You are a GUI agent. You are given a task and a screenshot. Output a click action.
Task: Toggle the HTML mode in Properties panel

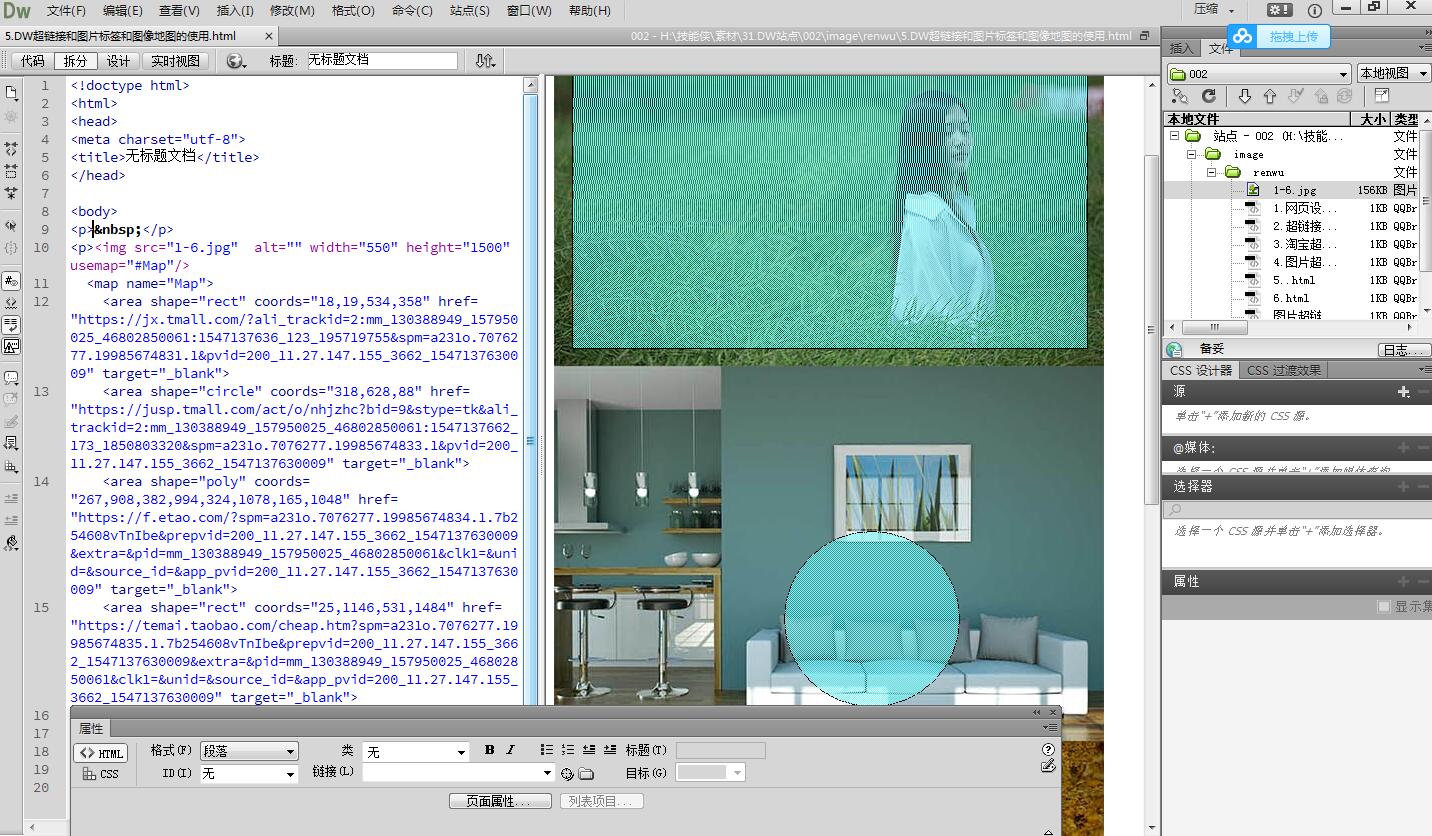(x=101, y=753)
